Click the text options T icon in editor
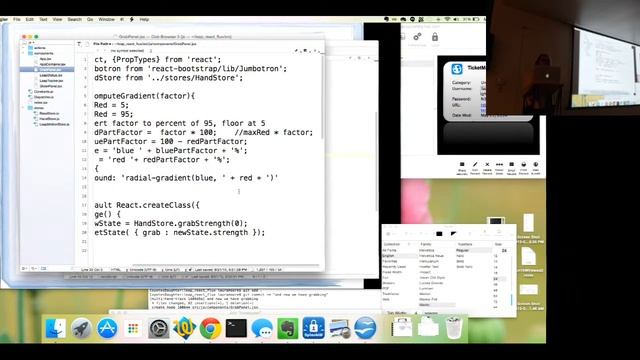 click(x=79, y=44)
